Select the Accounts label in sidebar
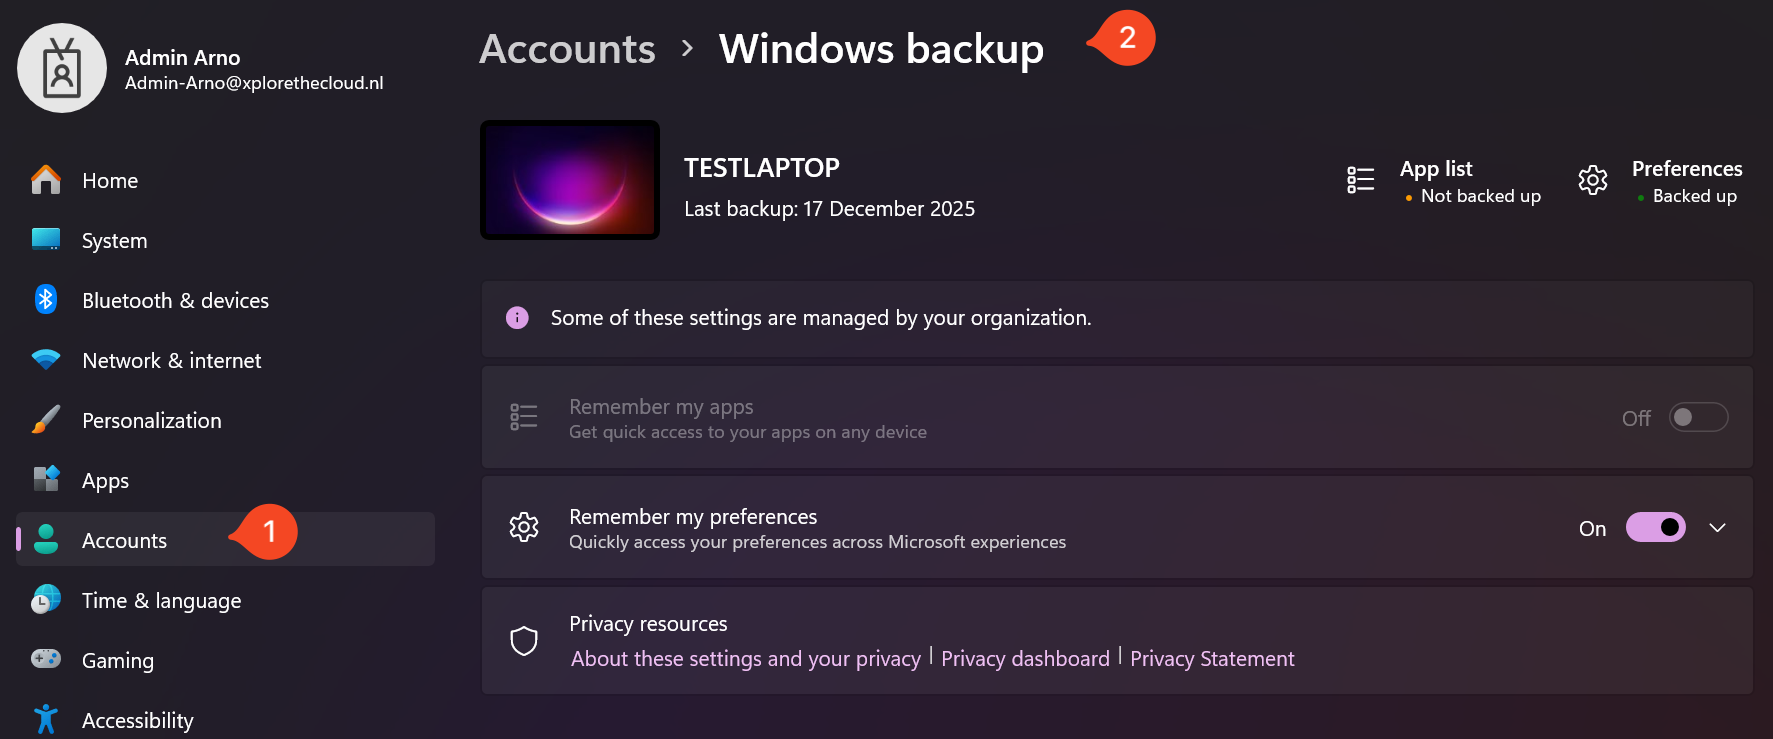Viewport: 1773px width, 739px height. pyautogui.click(x=125, y=541)
